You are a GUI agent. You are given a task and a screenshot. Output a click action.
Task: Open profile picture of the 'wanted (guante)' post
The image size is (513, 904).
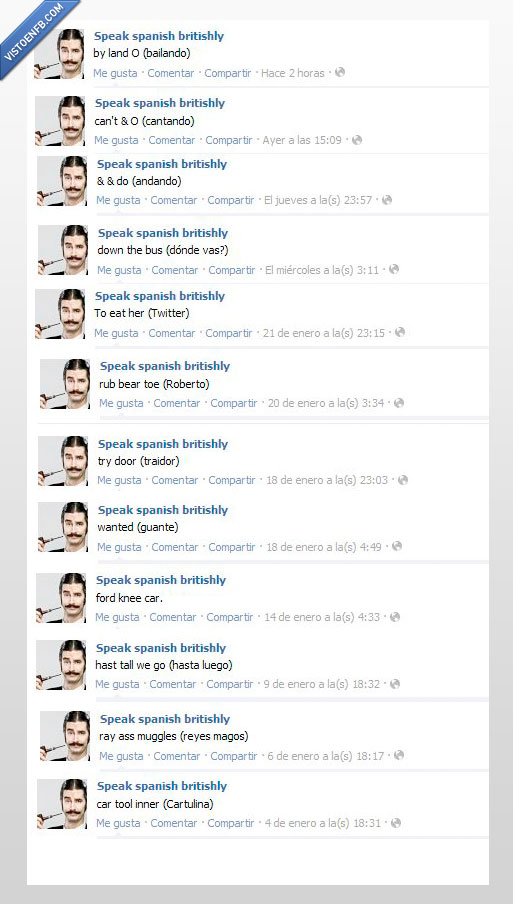coord(63,527)
